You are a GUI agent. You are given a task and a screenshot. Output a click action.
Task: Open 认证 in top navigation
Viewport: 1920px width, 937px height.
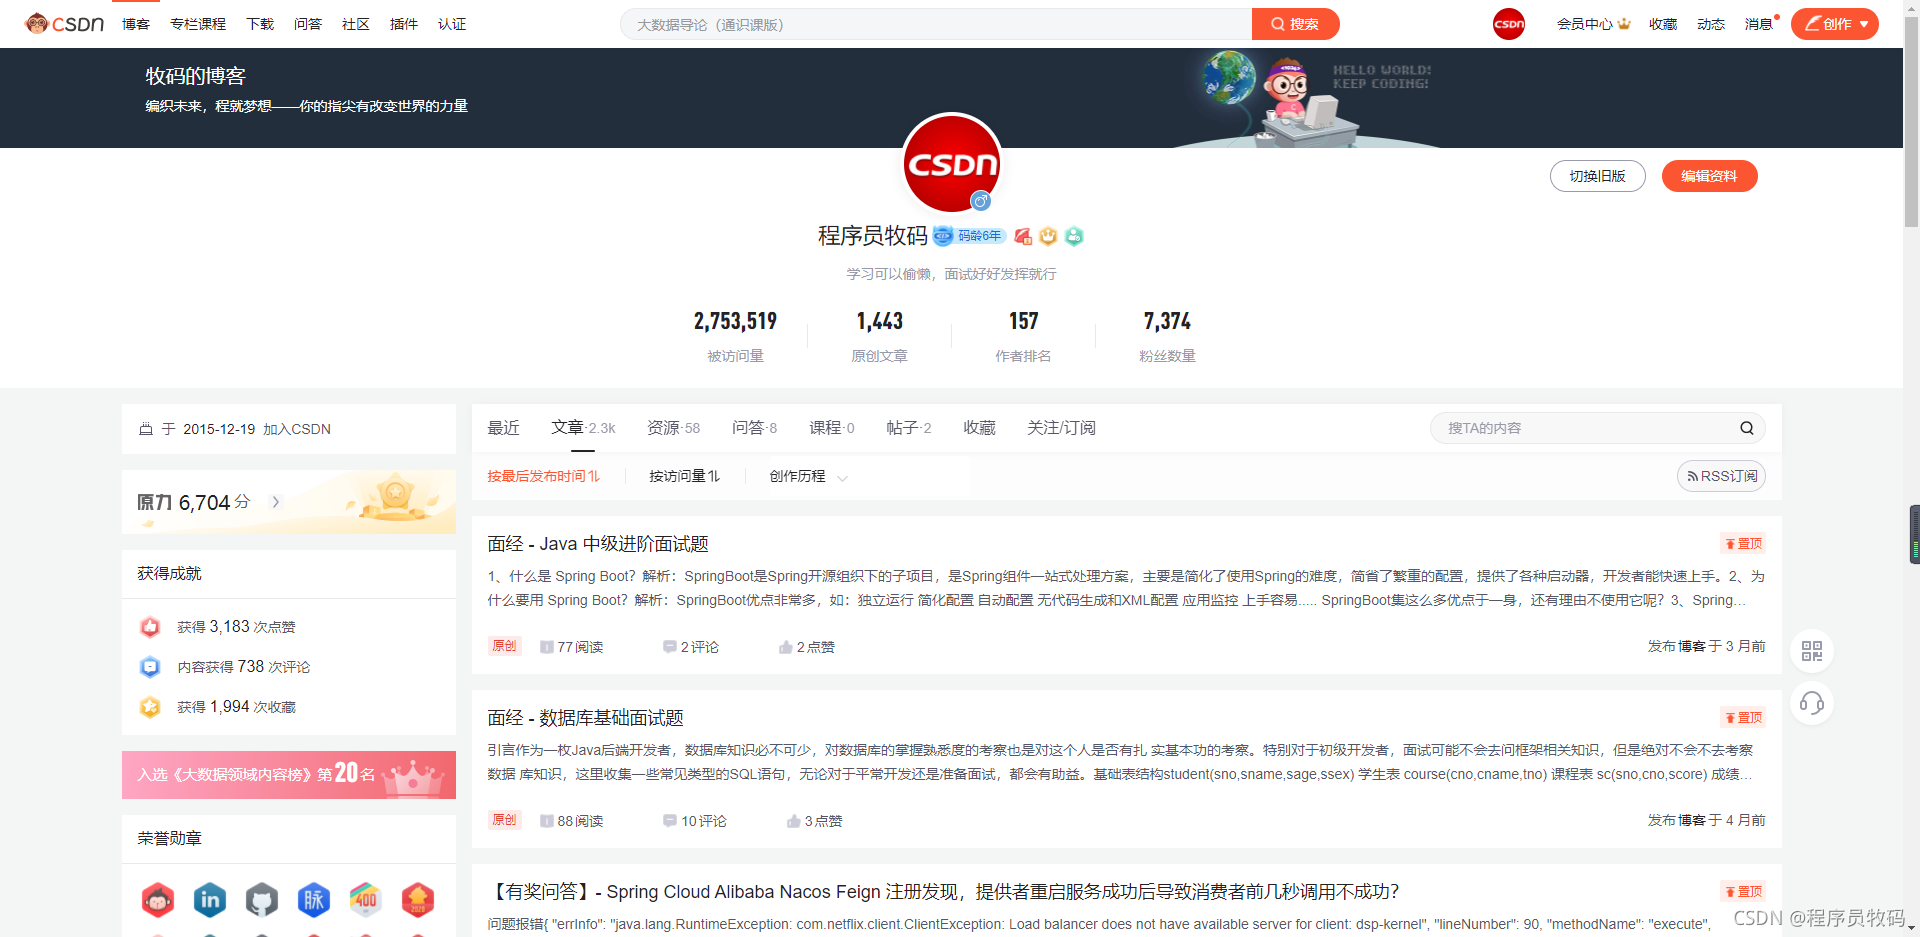(x=452, y=24)
